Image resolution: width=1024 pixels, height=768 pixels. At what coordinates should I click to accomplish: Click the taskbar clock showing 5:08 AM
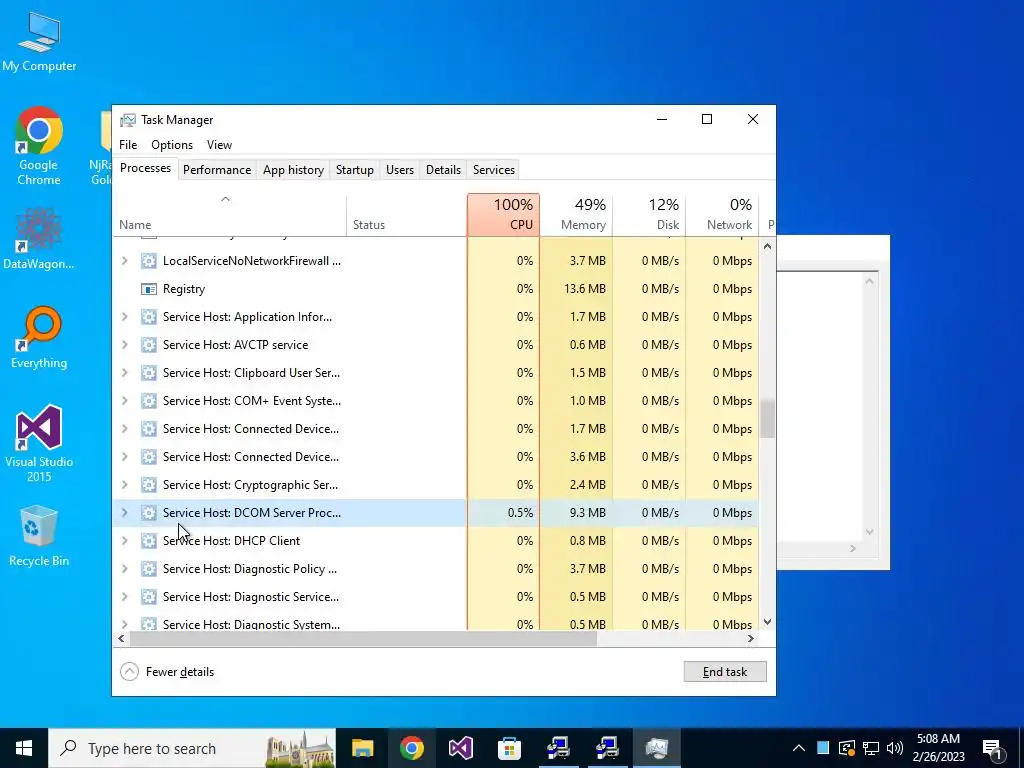click(938, 748)
